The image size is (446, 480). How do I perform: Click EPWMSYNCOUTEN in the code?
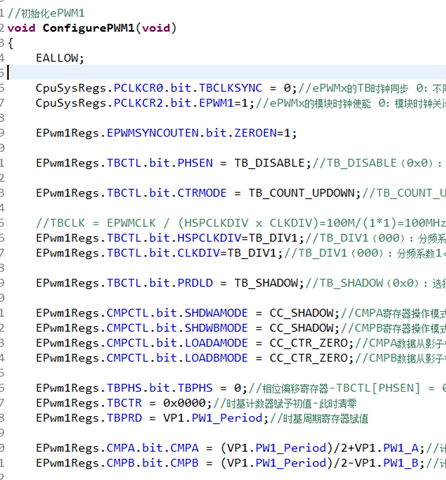tap(152, 133)
